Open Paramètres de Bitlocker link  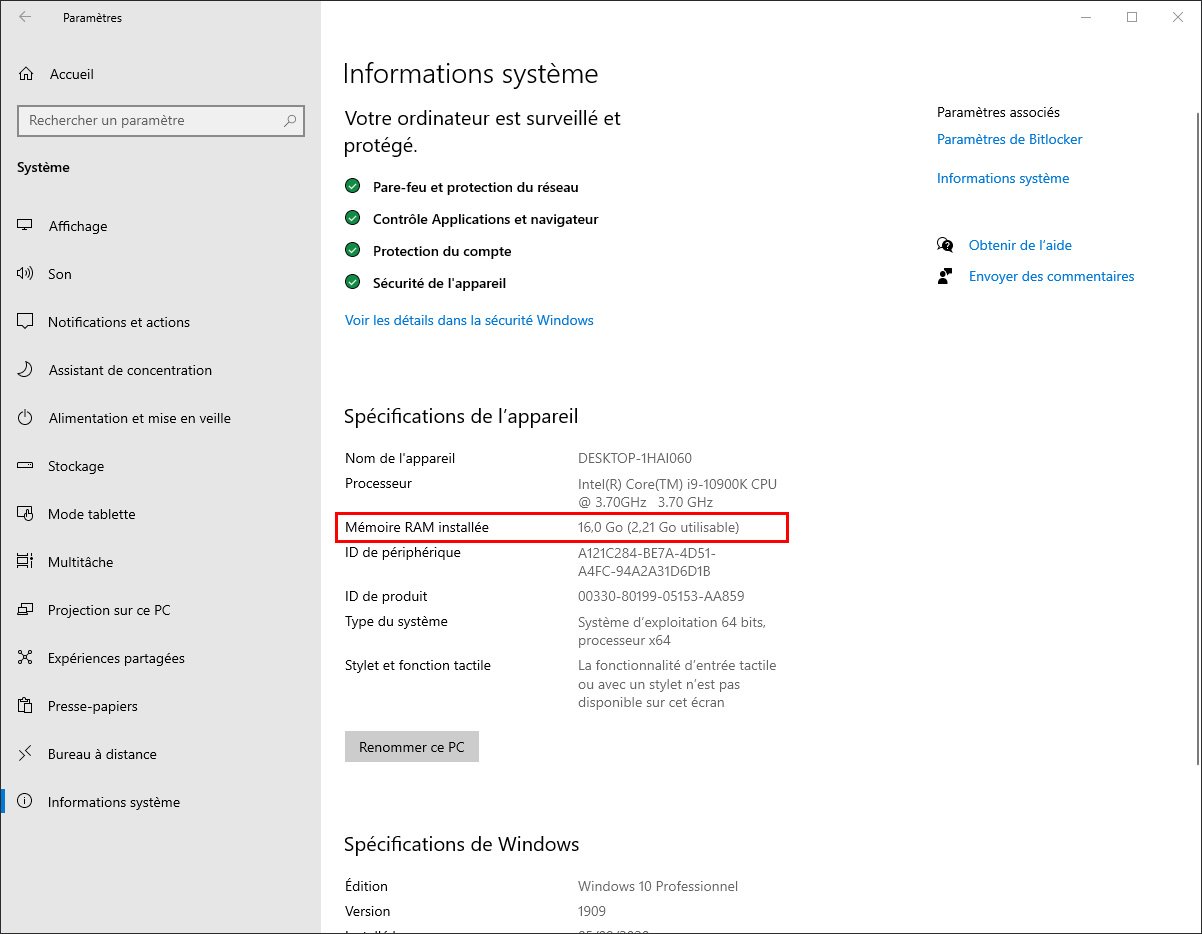pos(1009,139)
